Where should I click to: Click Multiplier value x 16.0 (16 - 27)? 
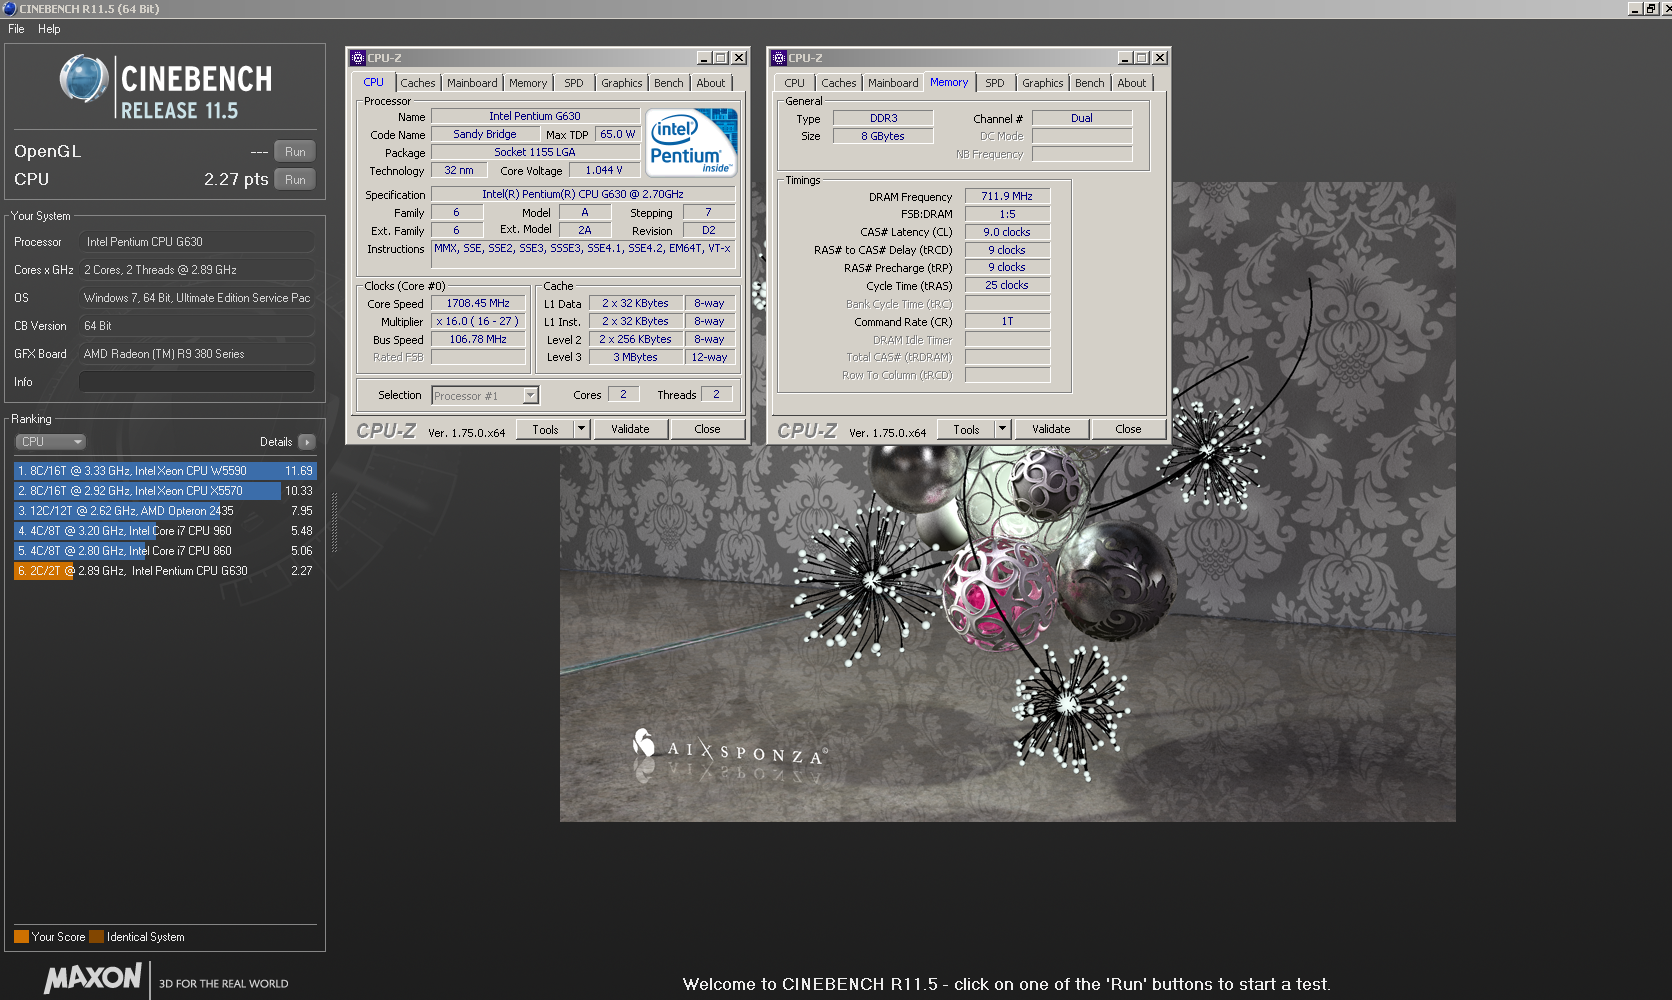tap(478, 321)
